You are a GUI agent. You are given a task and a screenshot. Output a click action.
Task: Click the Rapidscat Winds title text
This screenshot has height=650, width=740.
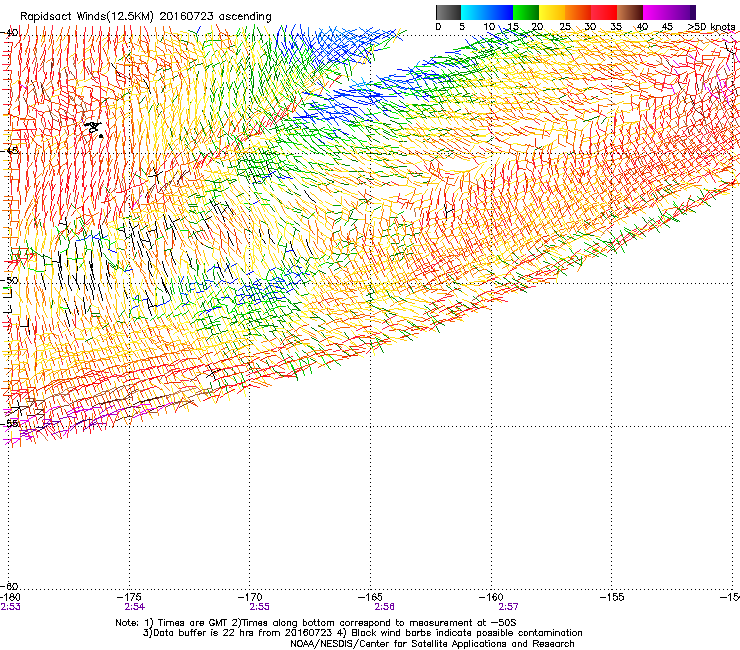[146, 17]
